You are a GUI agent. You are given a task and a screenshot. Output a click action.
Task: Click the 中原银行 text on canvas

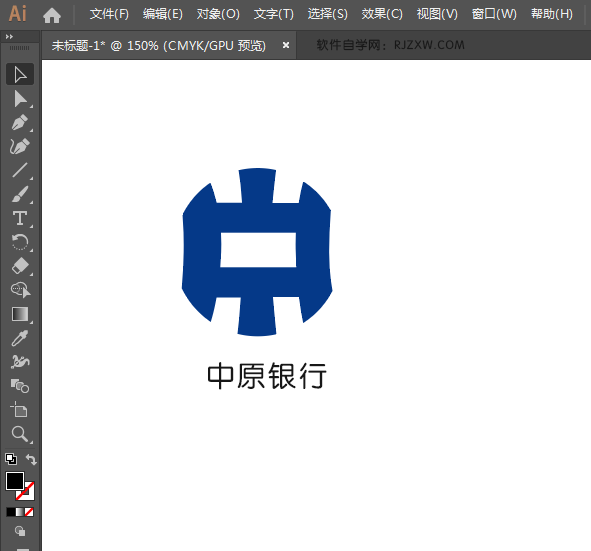266,376
